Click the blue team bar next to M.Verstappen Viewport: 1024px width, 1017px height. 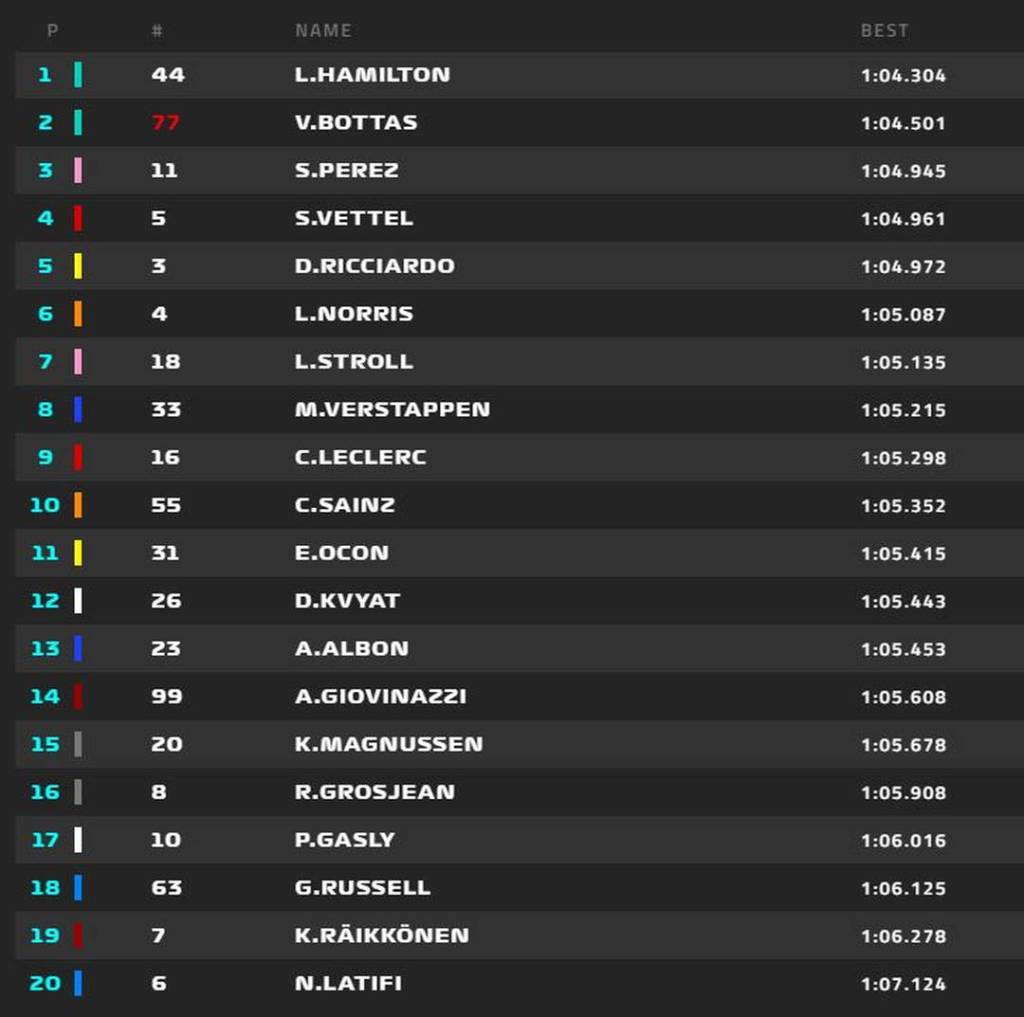(x=78, y=410)
